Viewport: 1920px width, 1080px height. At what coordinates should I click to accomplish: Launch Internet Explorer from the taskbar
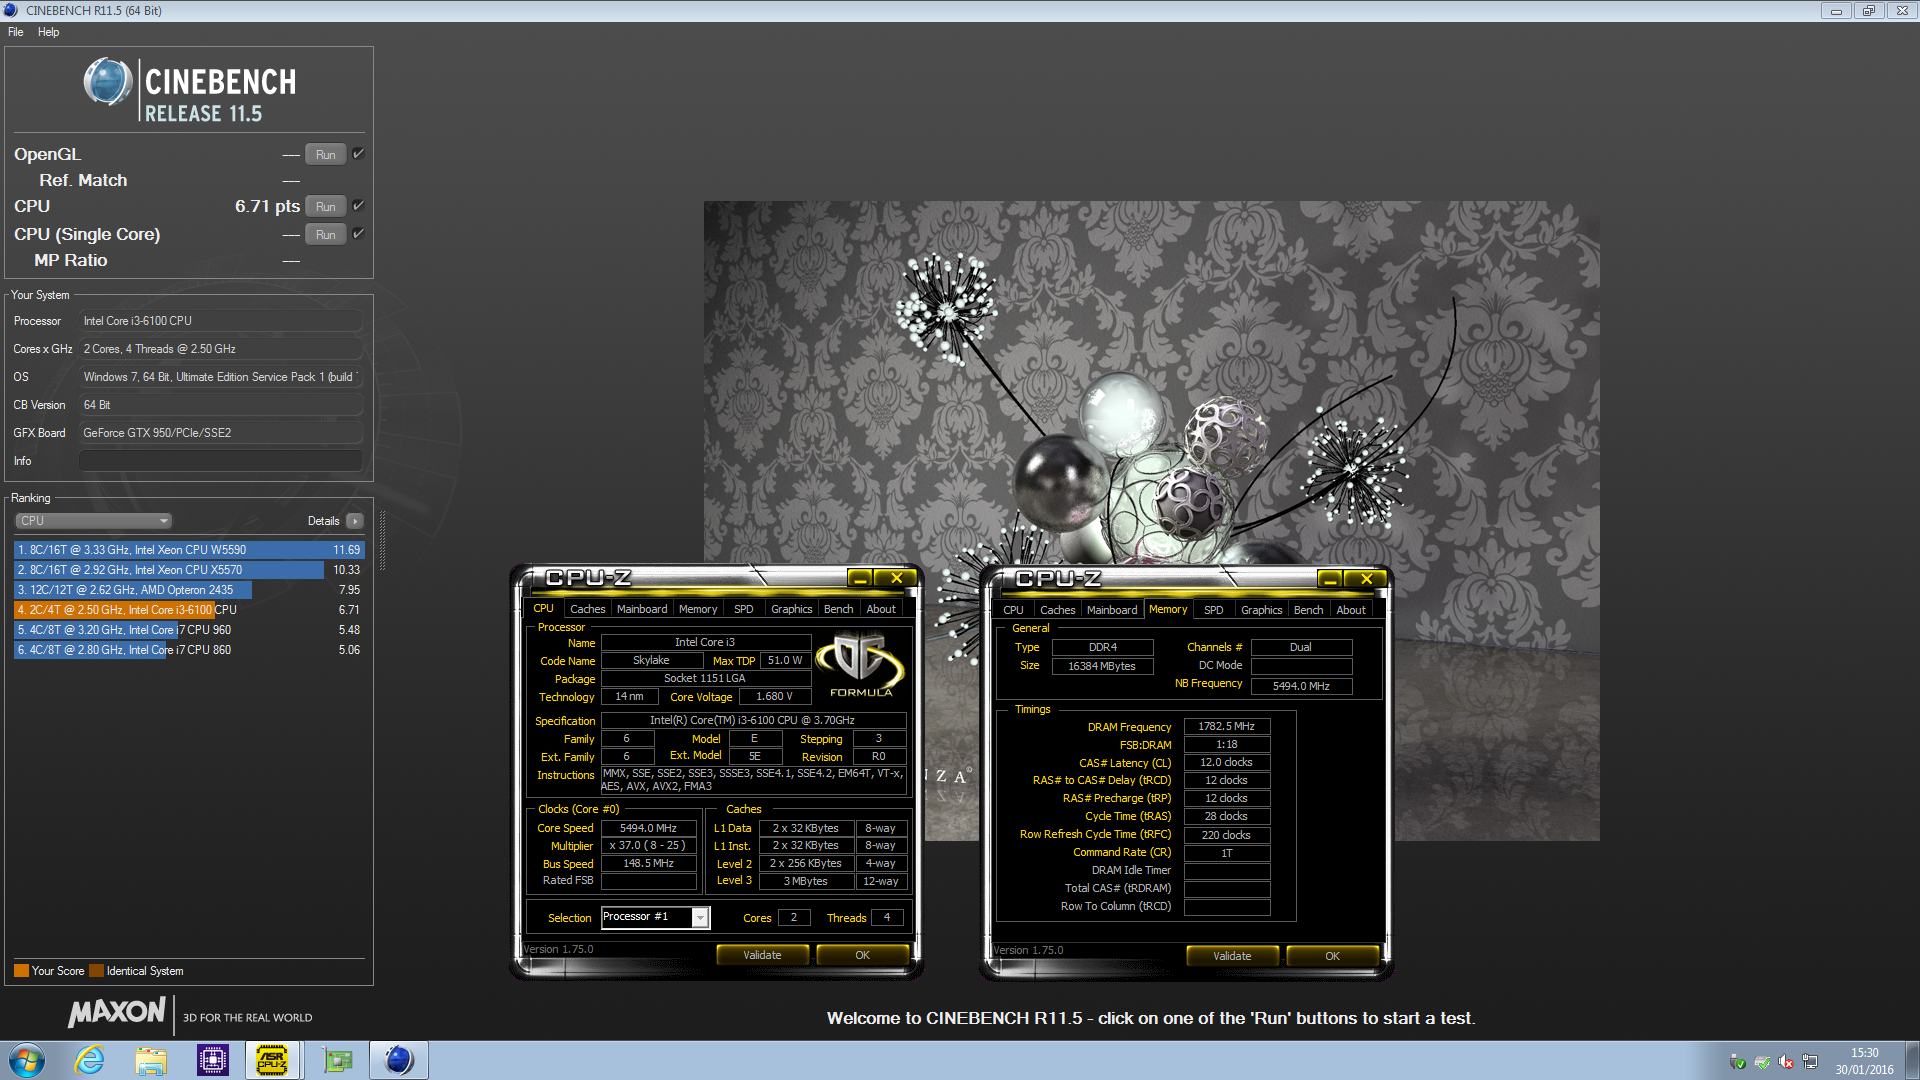point(90,1060)
